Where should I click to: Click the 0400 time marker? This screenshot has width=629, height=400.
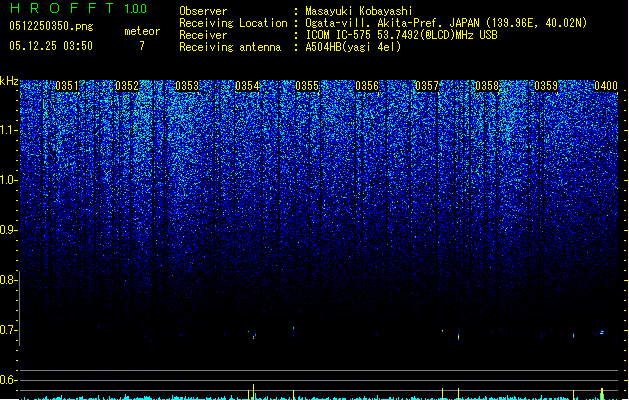click(606, 86)
